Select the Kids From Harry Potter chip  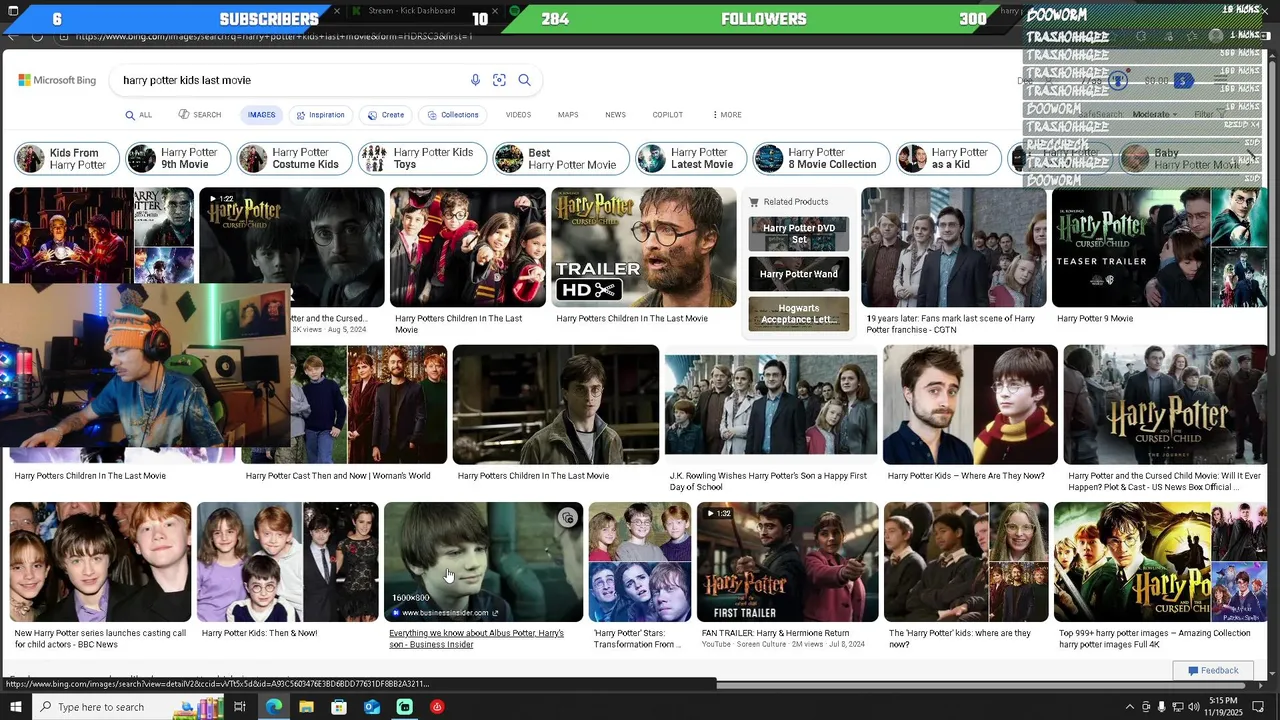[67, 158]
